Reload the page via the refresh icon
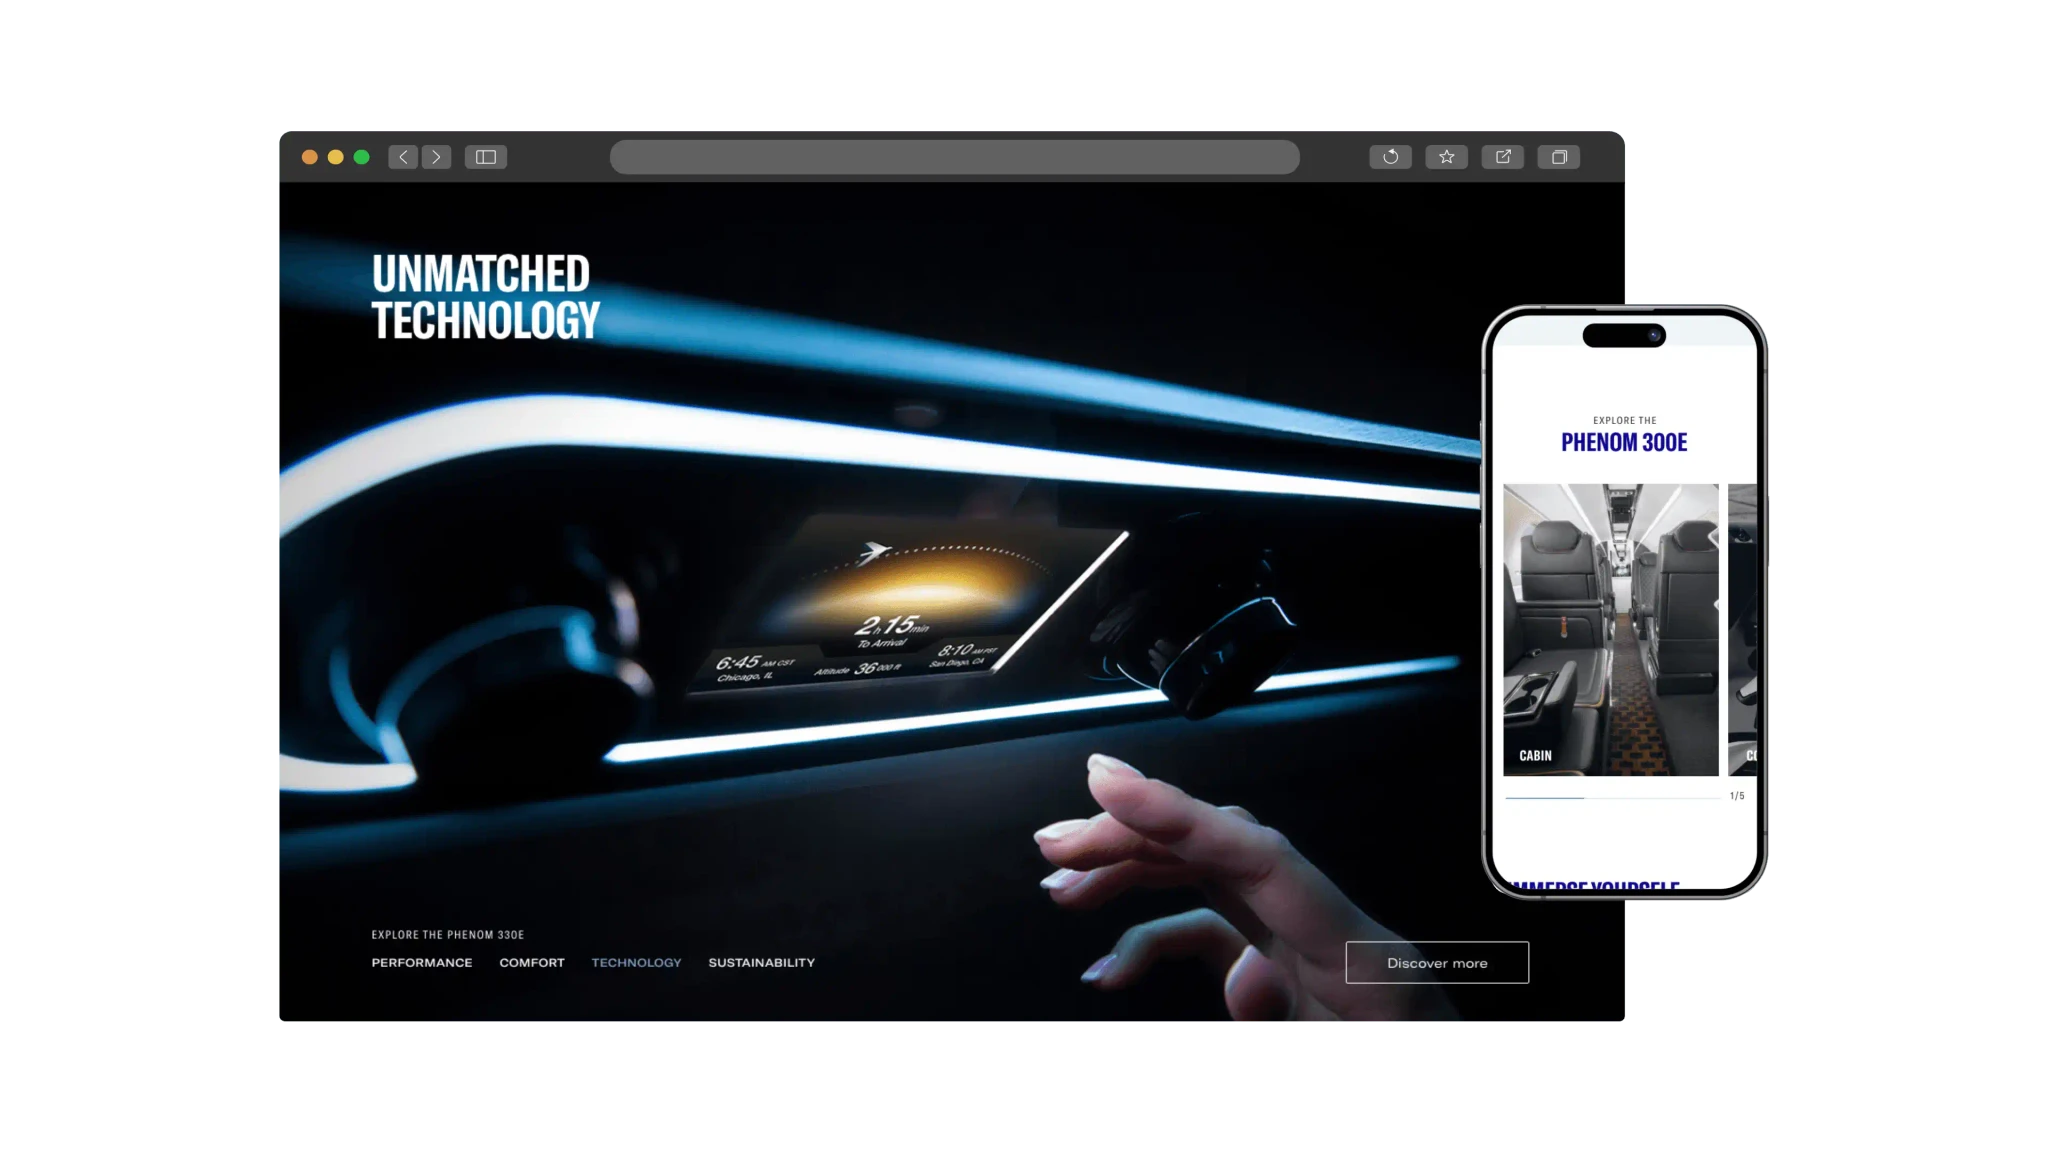The image size is (2048, 1152). click(1390, 157)
